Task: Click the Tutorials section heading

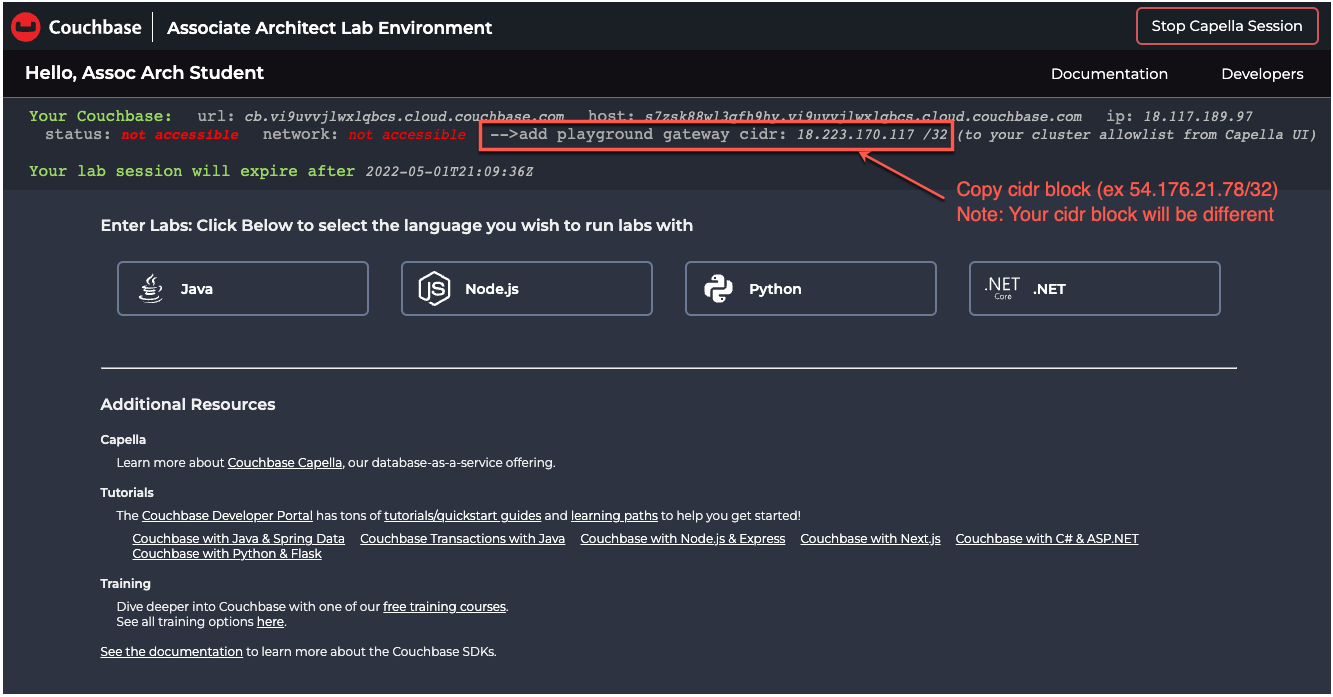Action: click(127, 493)
